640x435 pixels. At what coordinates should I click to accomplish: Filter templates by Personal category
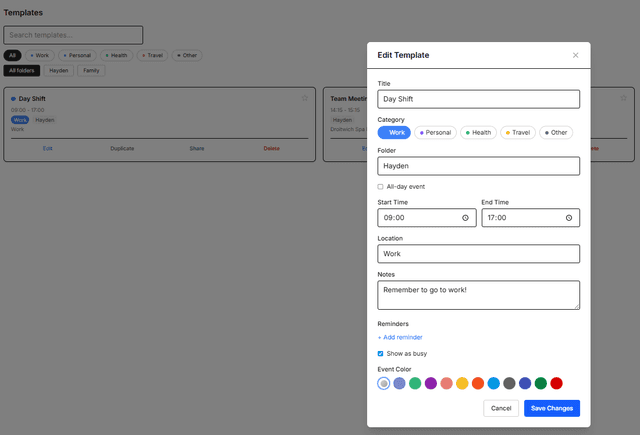click(77, 55)
